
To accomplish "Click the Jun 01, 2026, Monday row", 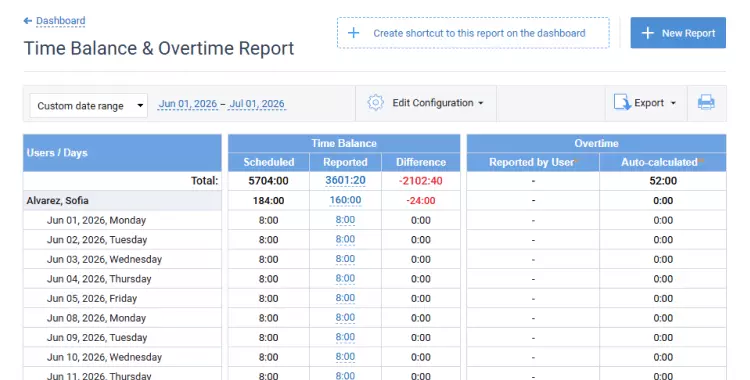I will pos(122,220).
